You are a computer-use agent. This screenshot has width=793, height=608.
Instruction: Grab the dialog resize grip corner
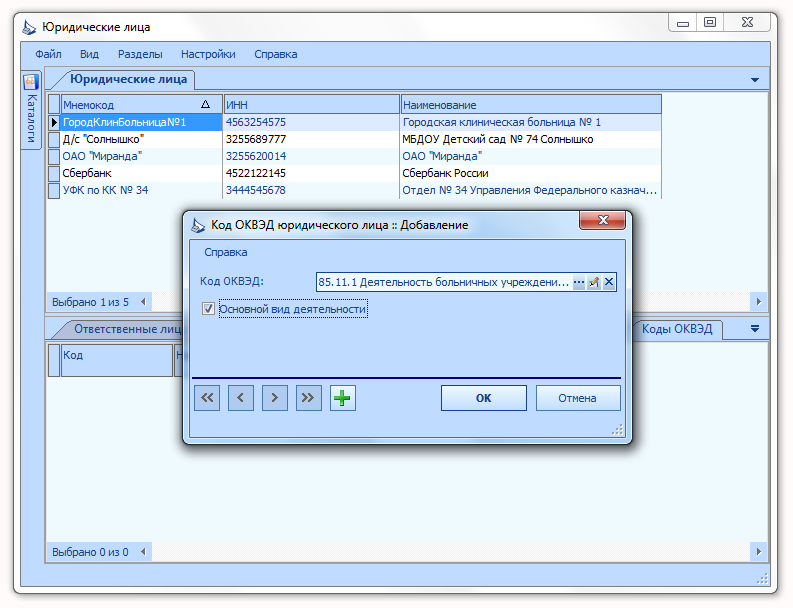click(x=618, y=429)
